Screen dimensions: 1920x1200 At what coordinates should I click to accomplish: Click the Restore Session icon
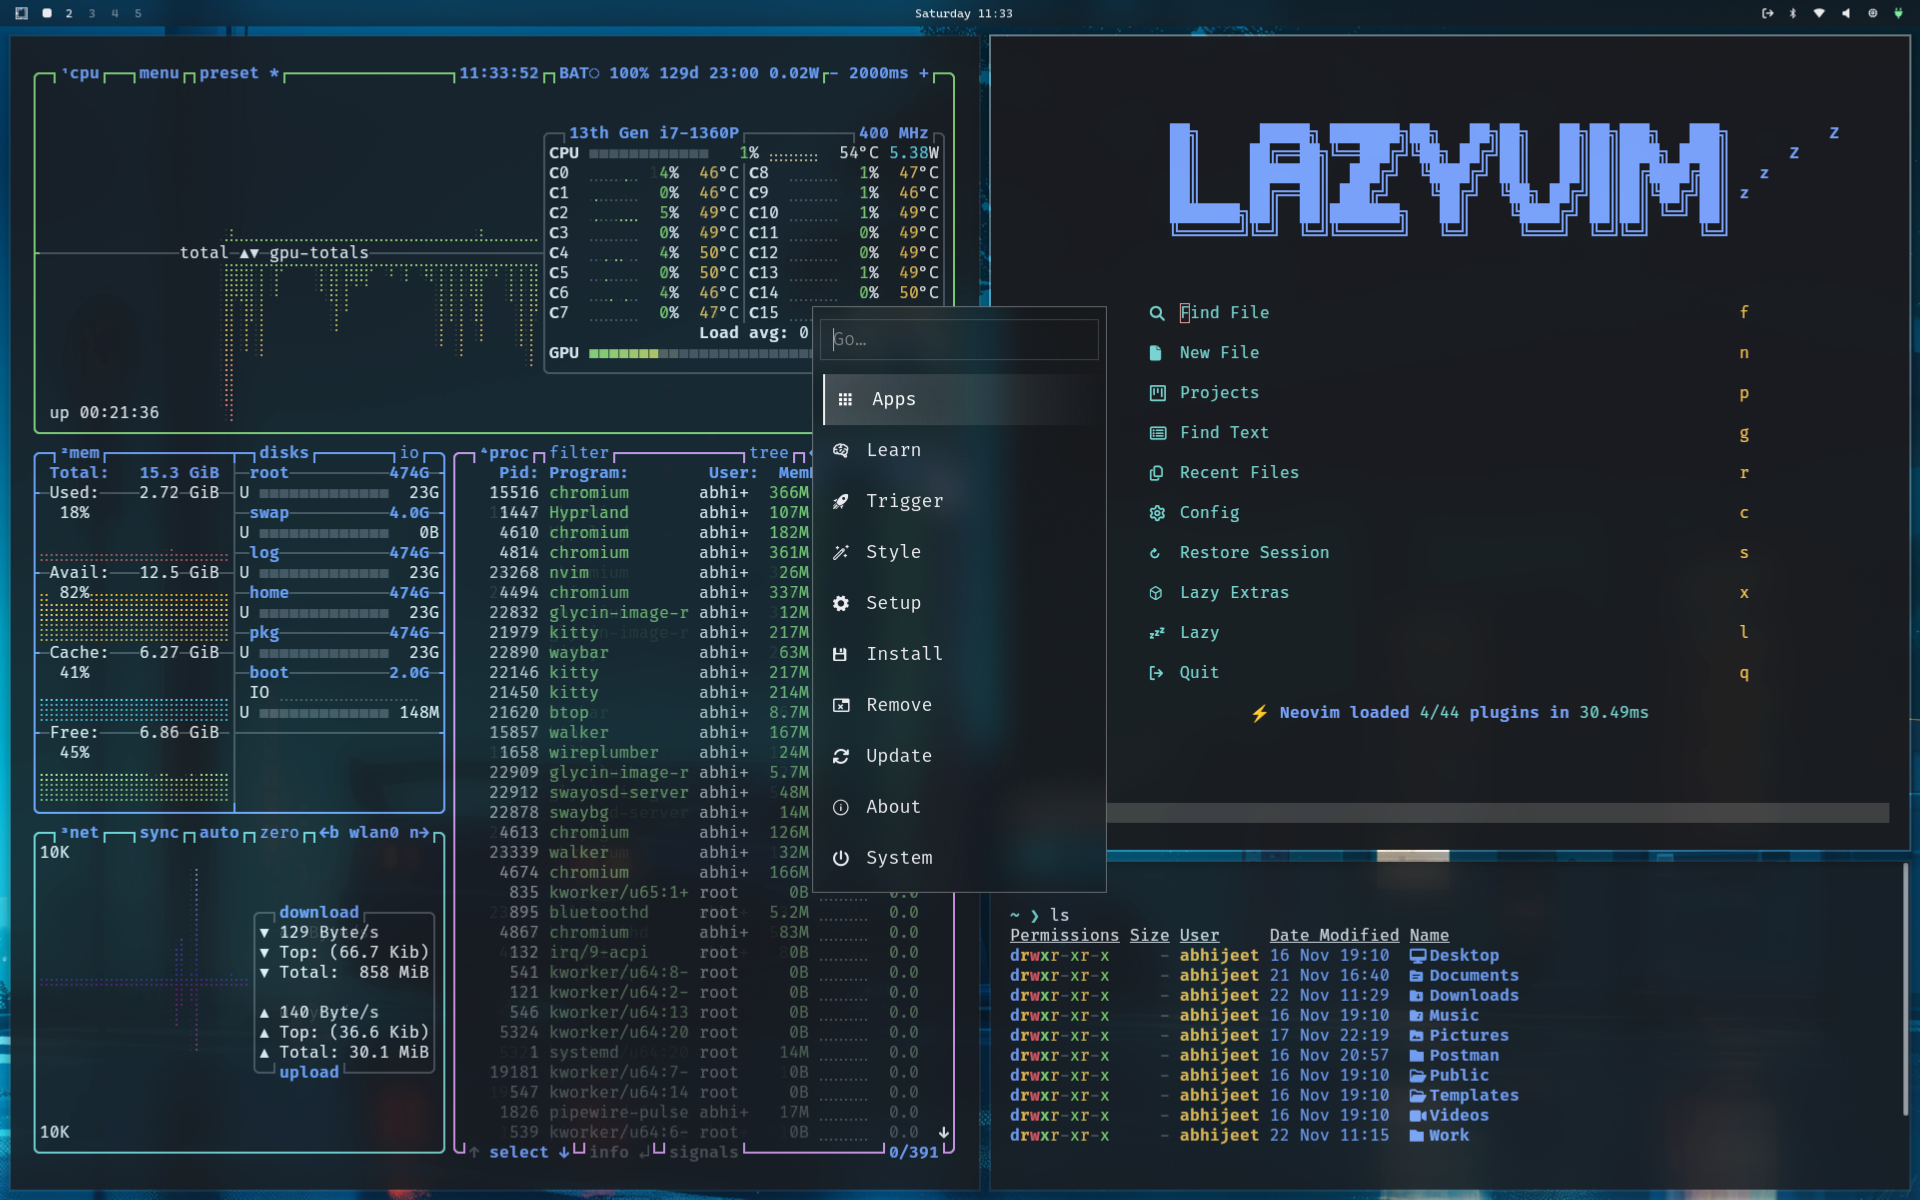tap(1155, 553)
